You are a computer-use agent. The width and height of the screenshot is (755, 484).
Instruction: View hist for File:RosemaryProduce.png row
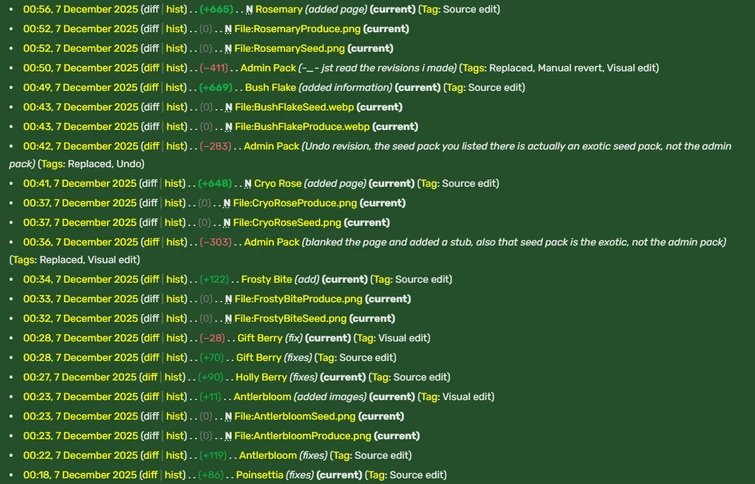175,29
